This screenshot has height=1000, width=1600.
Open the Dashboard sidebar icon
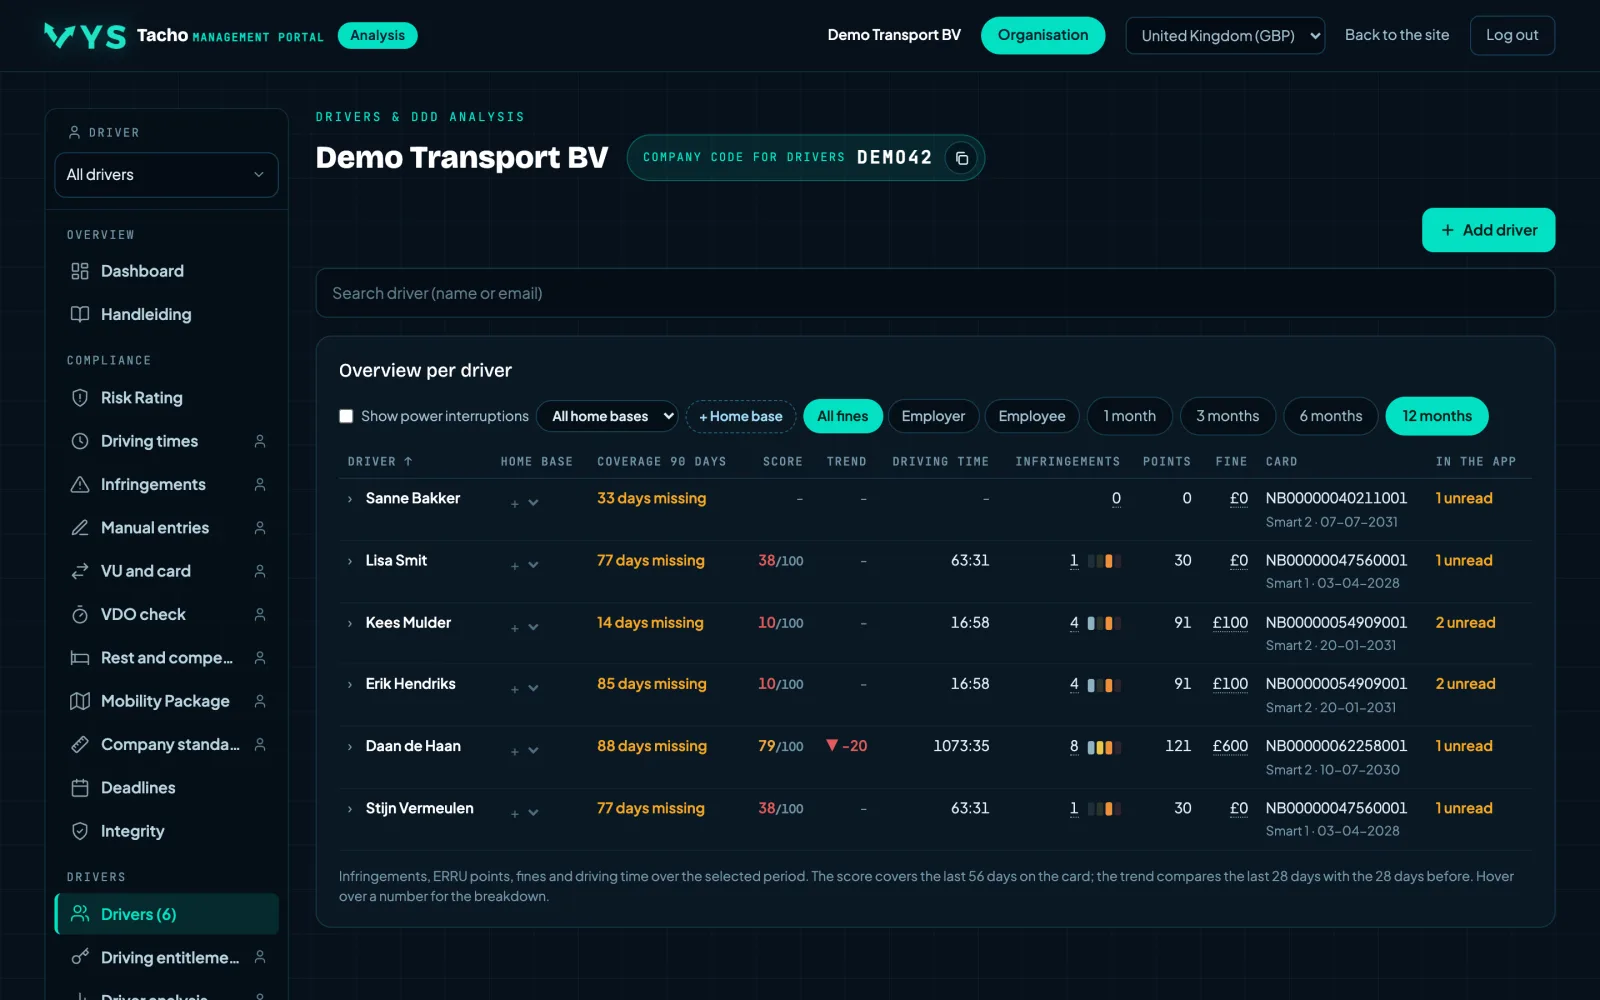tap(80, 271)
